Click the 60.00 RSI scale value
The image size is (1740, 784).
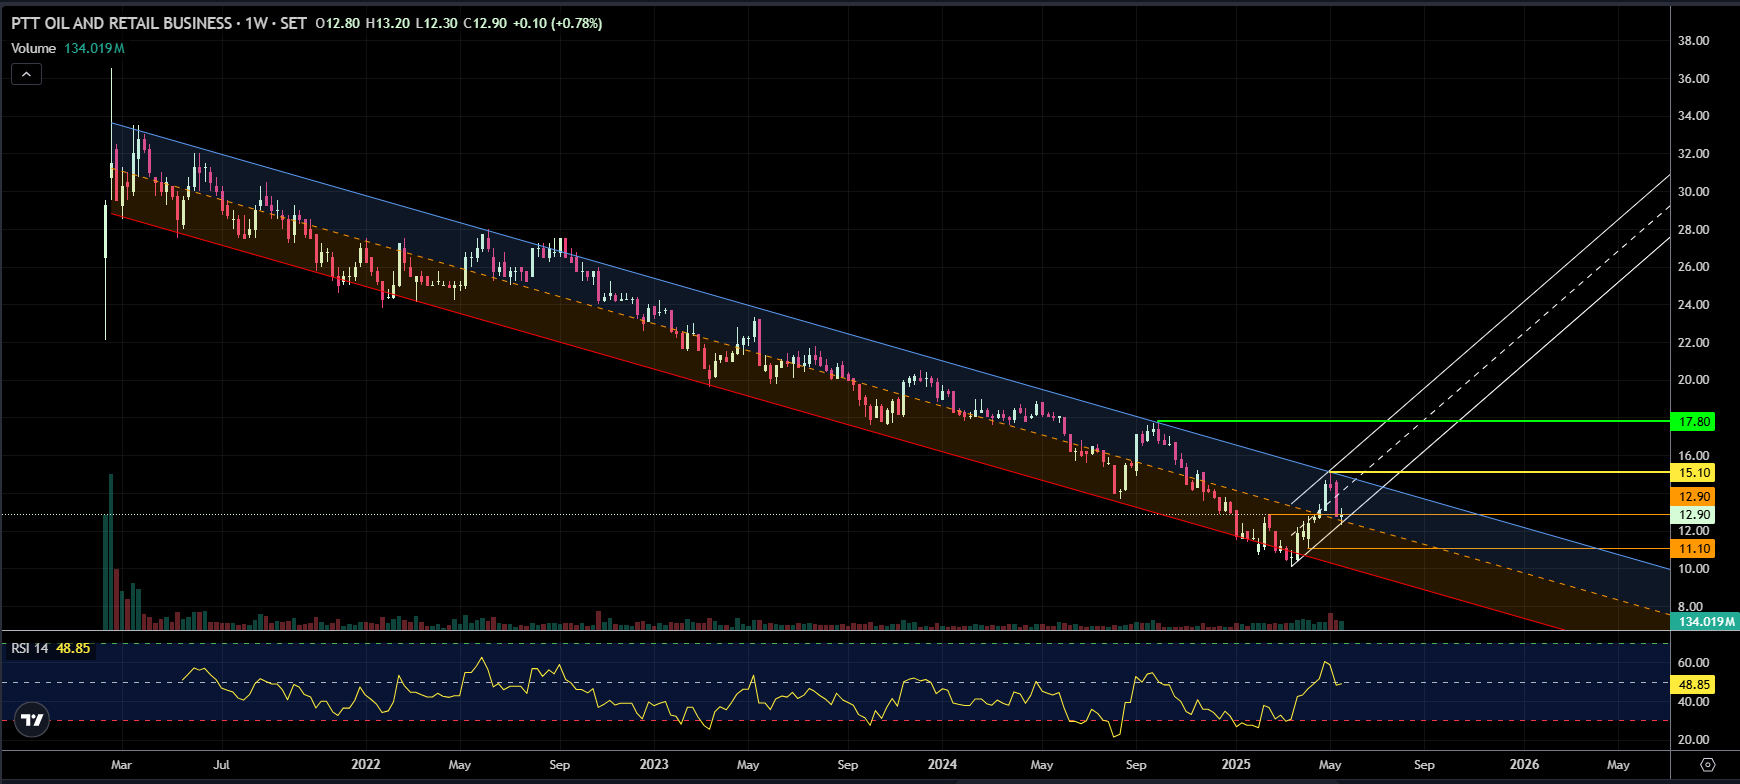click(1693, 663)
